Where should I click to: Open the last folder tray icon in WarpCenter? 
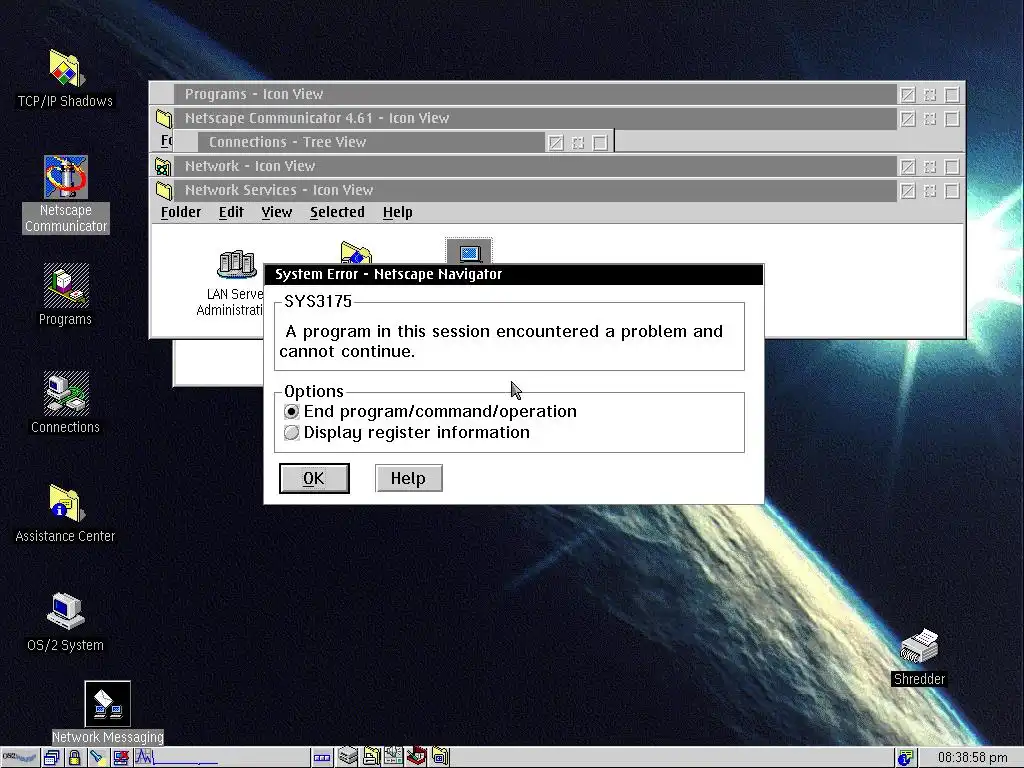pos(440,757)
